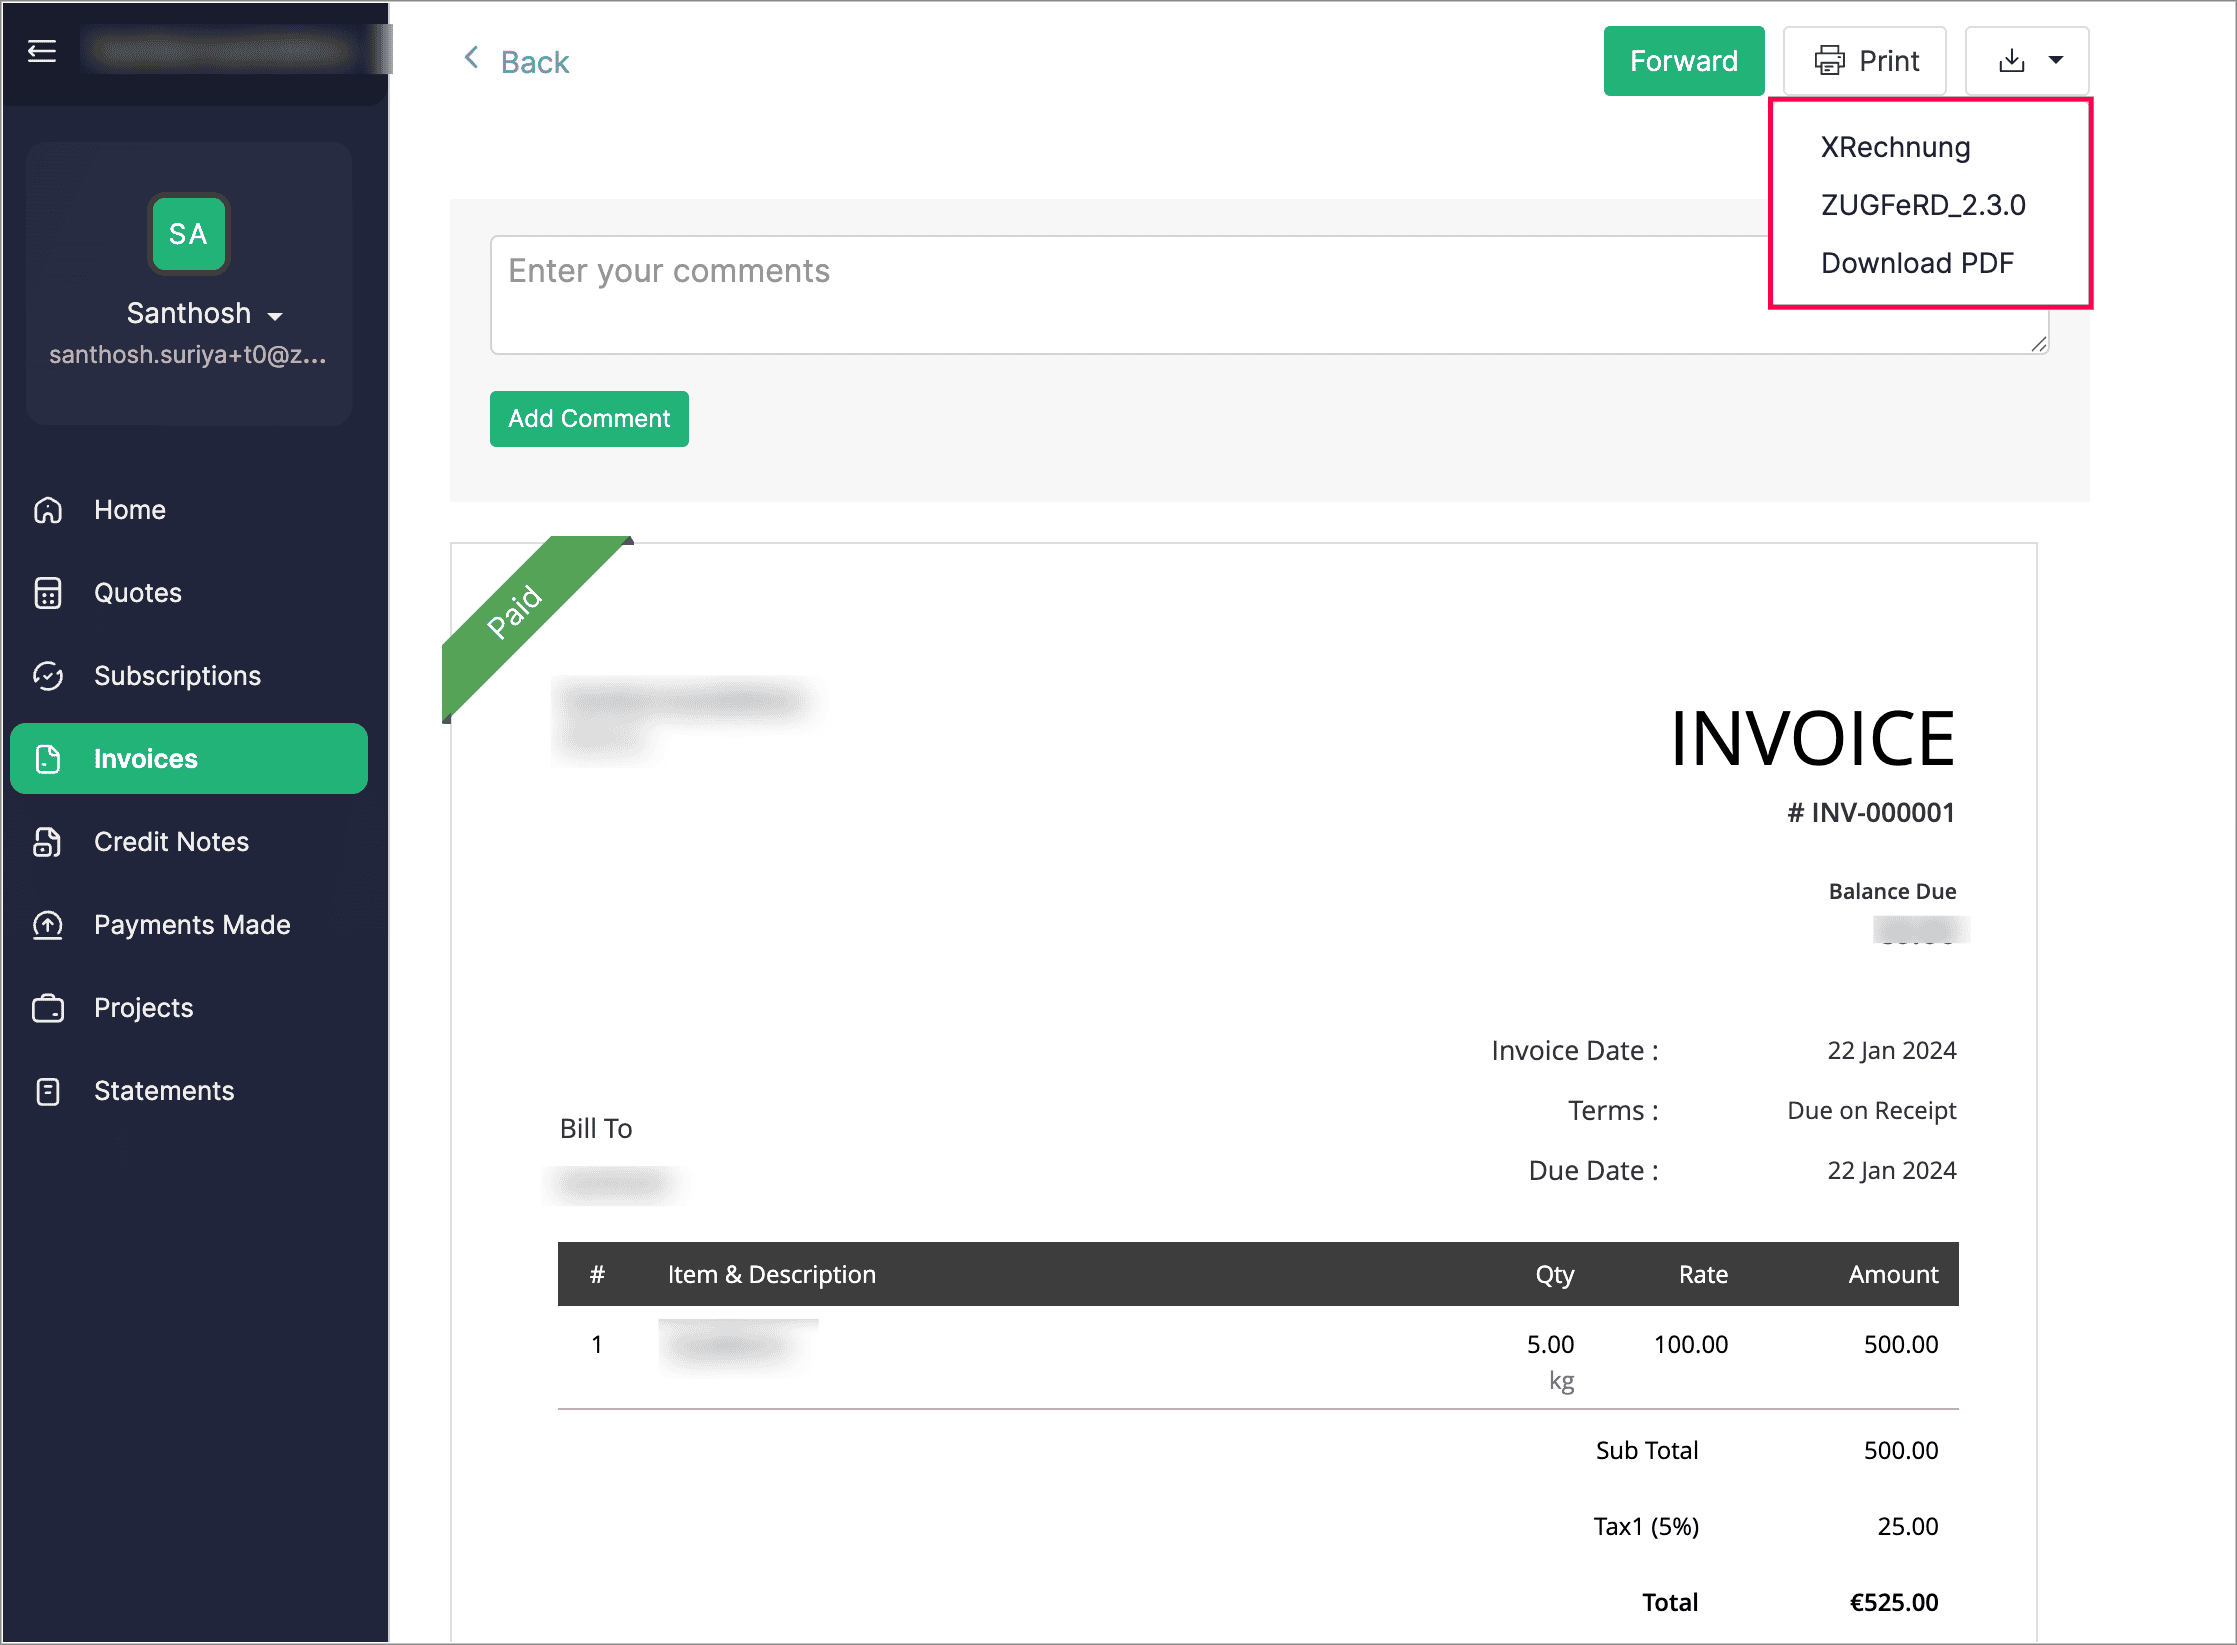Image resolution: width=2237 pixels, height=1645 pixels.
Task: Select Download PDF option
Action: [1916, 263]
